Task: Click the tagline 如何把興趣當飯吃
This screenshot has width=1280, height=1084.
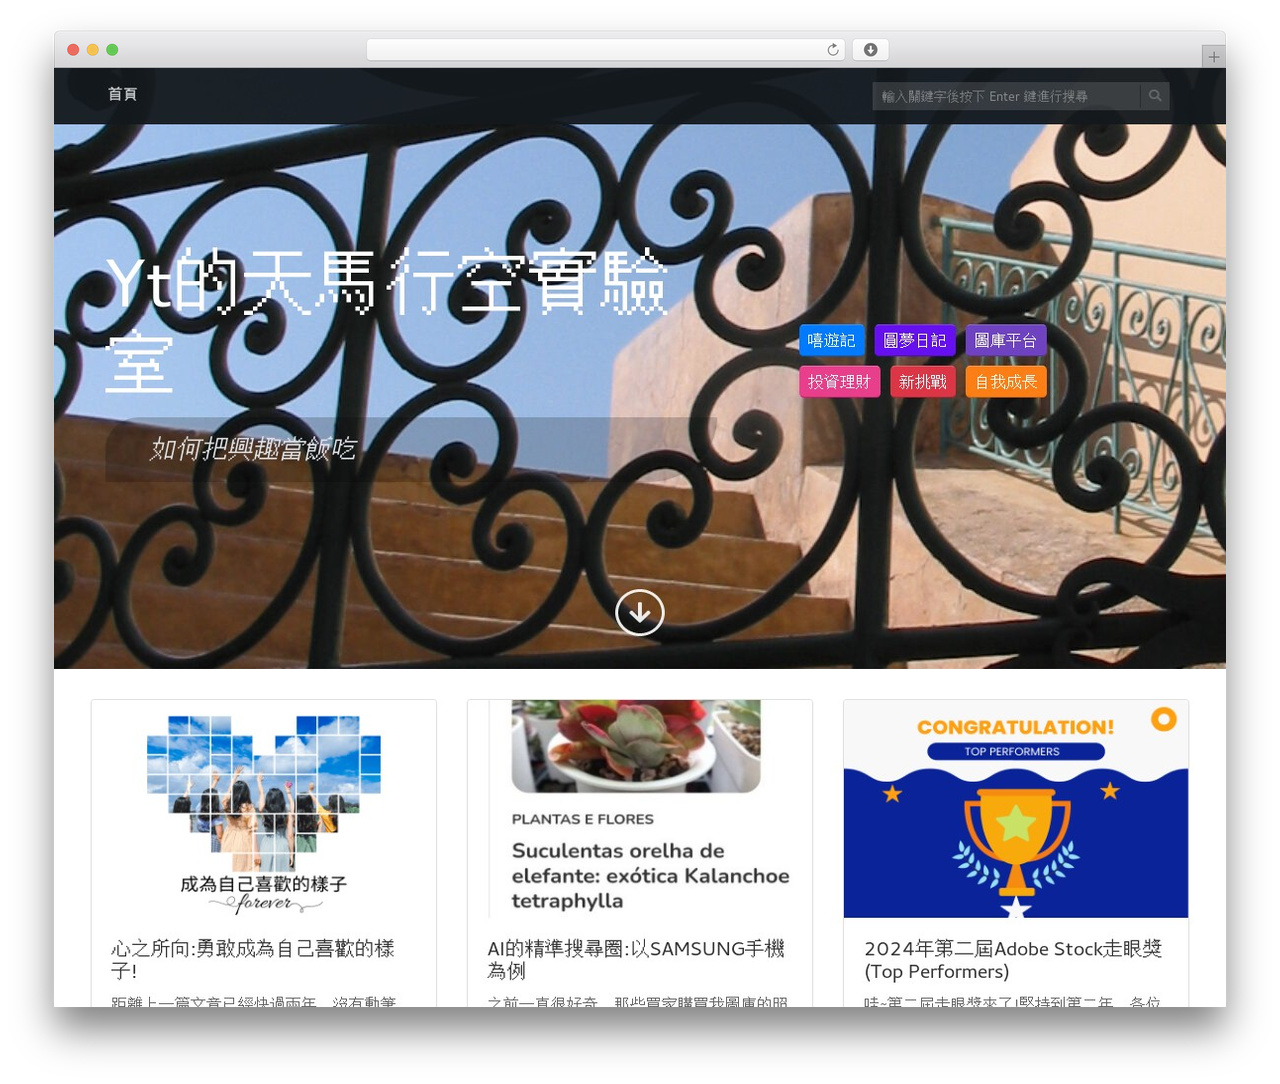Action: (x=253, y=449)
